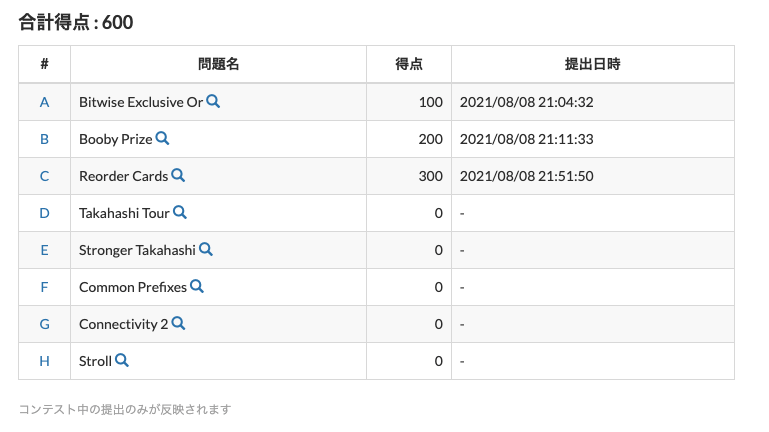Open the magnifier icon beside Booby Prize
Viewport: 769px width, 432px height.
tap(162, 138)
